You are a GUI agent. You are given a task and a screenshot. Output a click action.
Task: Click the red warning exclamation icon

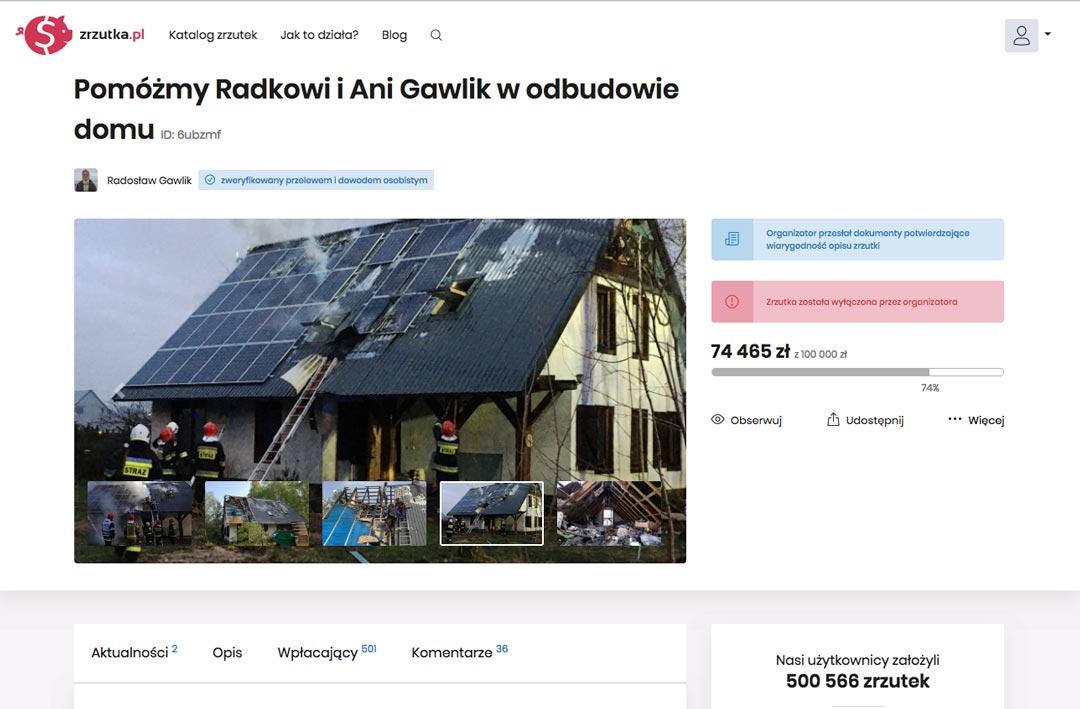pos(732,302)
